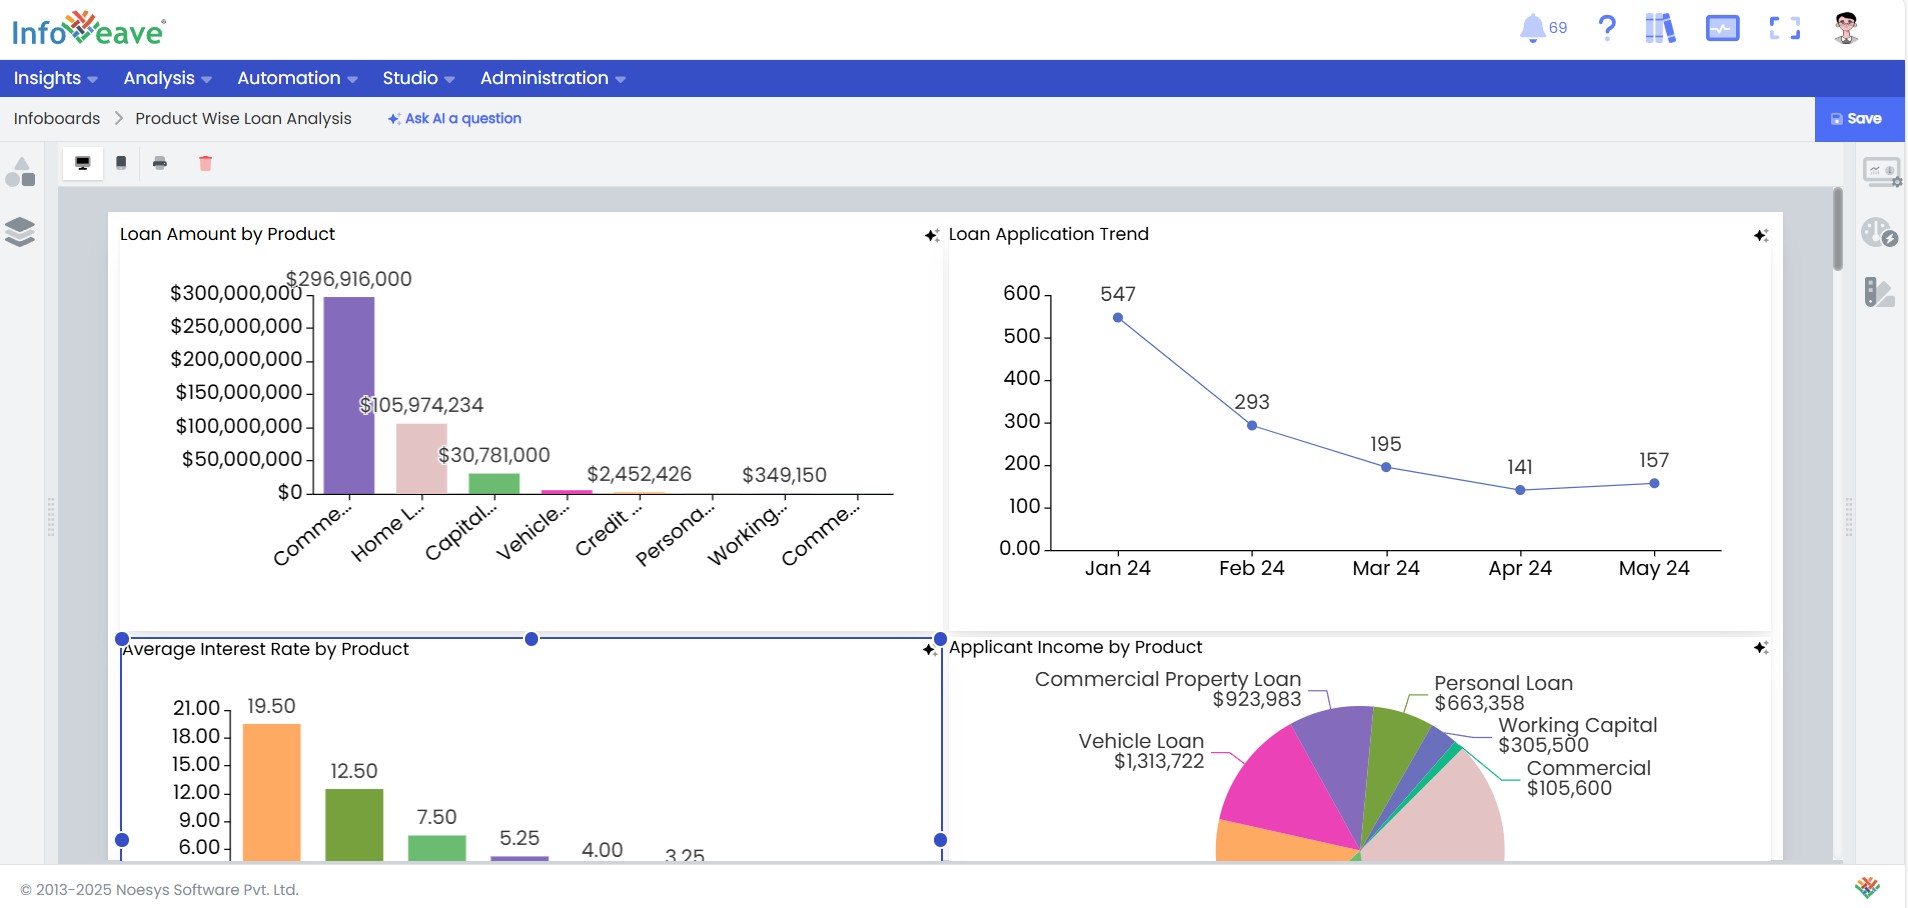Viewport: 1908px width, 908px height.
Task: Click the Average Interest Rate by Product title
Action: [x=265, y=649]
